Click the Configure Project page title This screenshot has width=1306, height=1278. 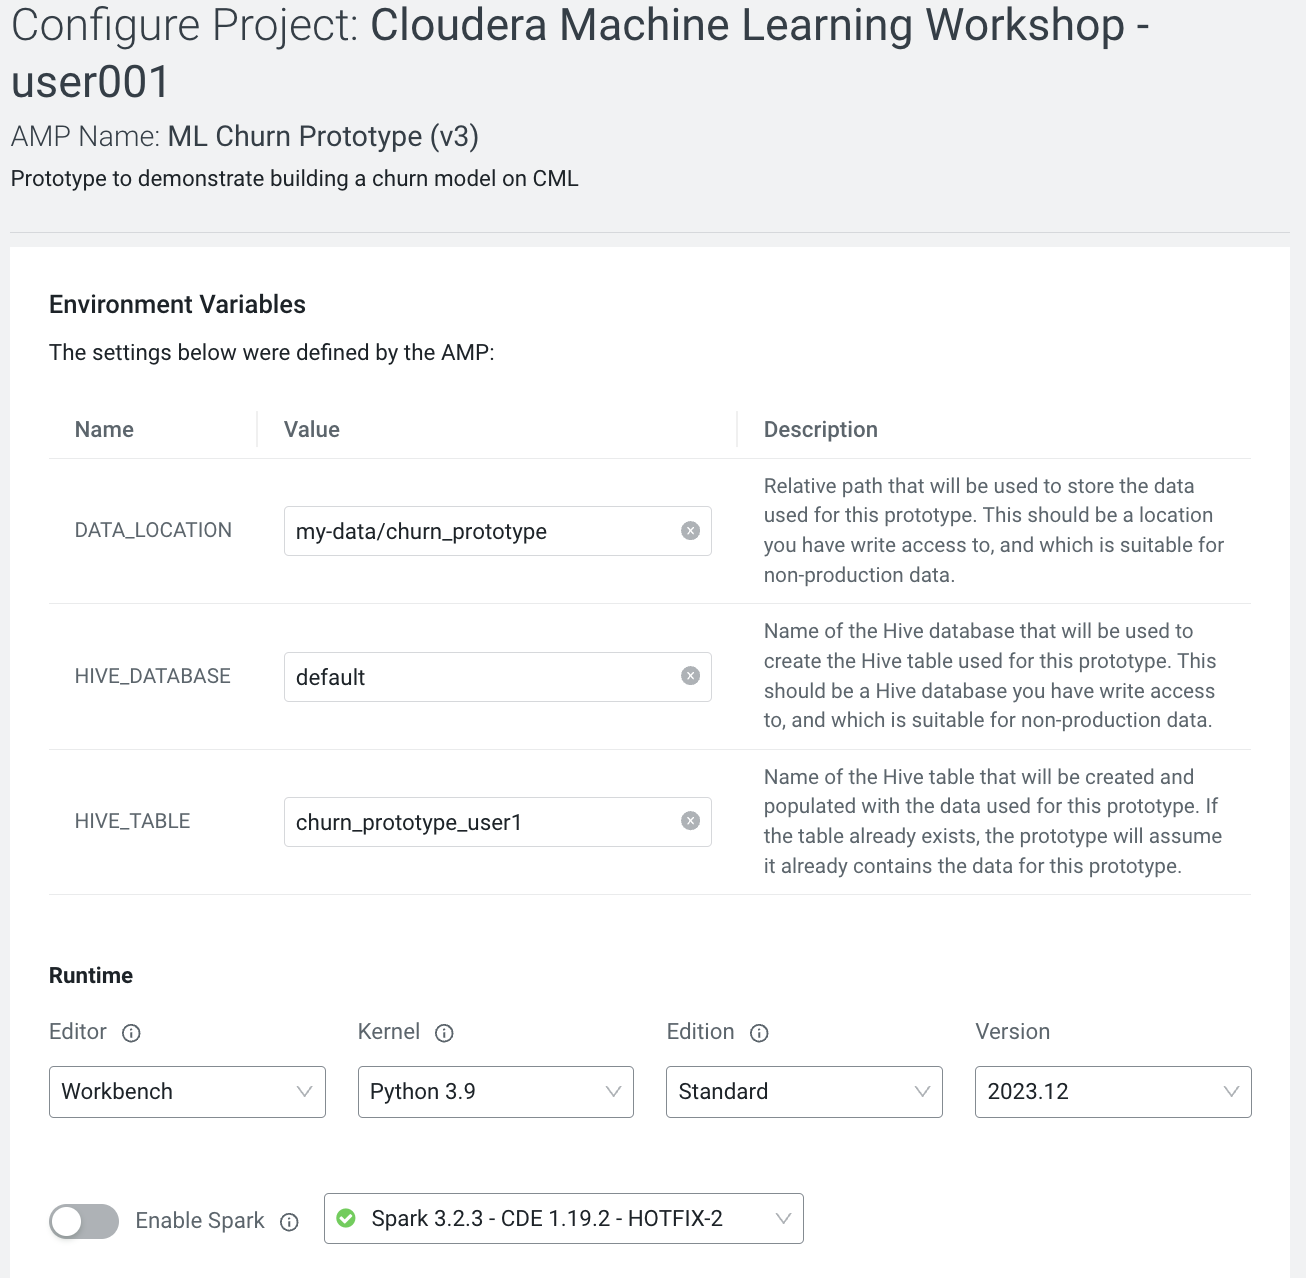tap(580, 53)
